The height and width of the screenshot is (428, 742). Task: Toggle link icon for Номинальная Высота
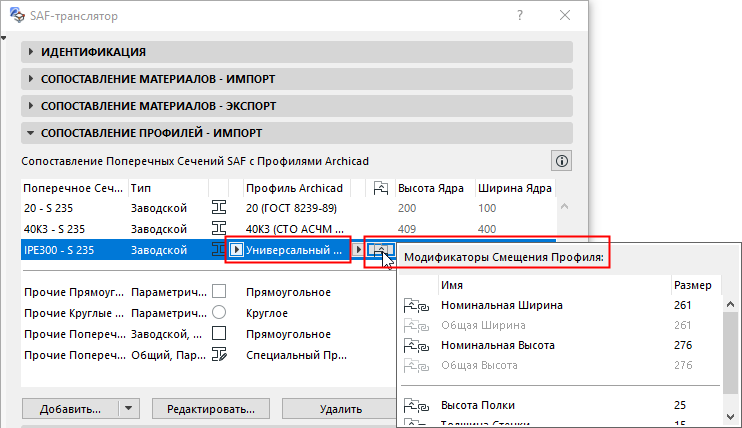[416, 346]
